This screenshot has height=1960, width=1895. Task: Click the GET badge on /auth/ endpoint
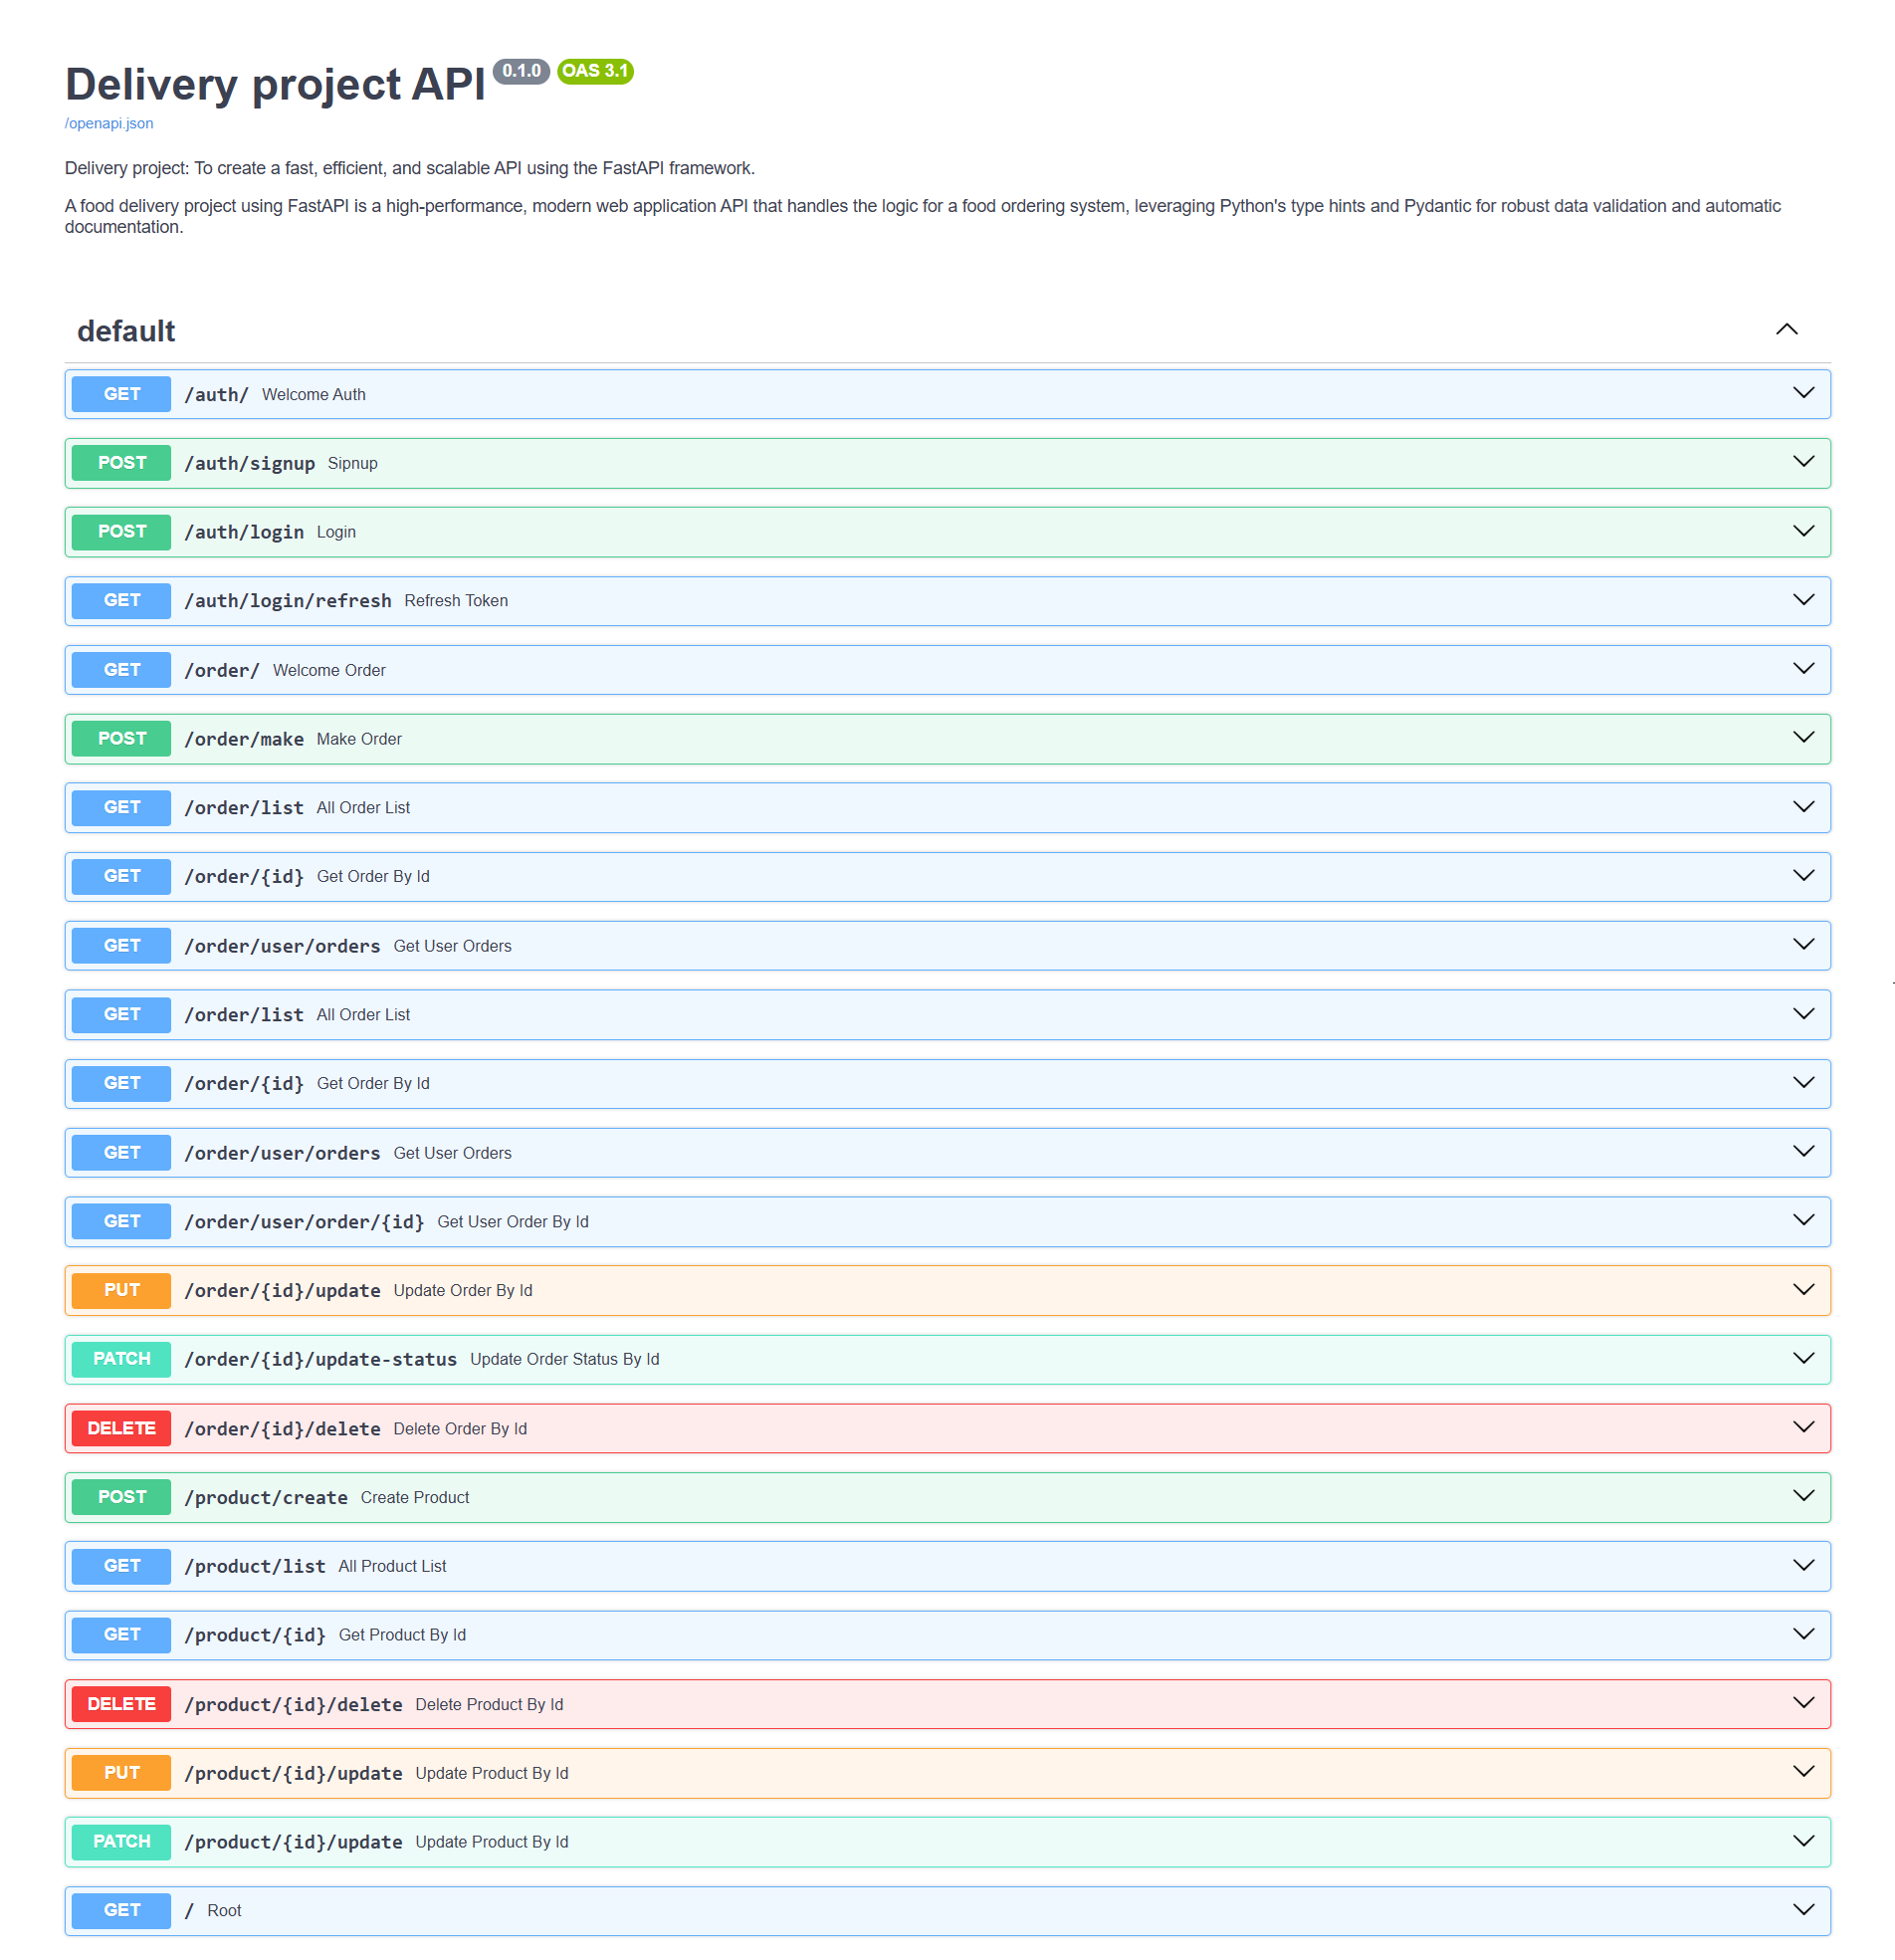(x=120, y=394)
